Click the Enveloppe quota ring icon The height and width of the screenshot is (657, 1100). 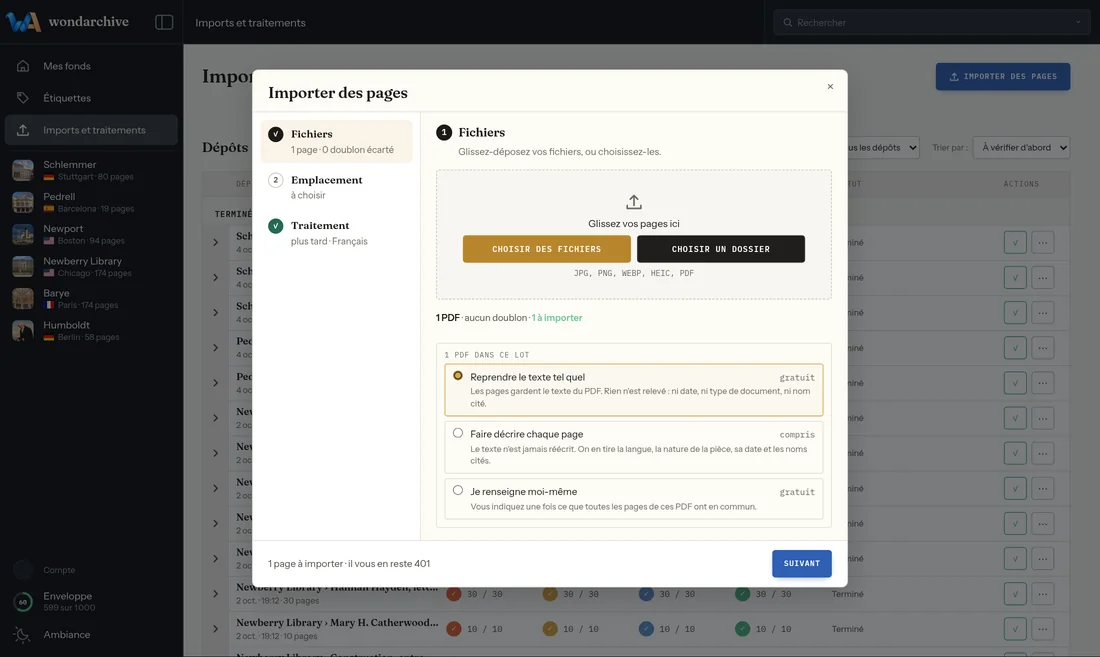[x=23, y=602]
